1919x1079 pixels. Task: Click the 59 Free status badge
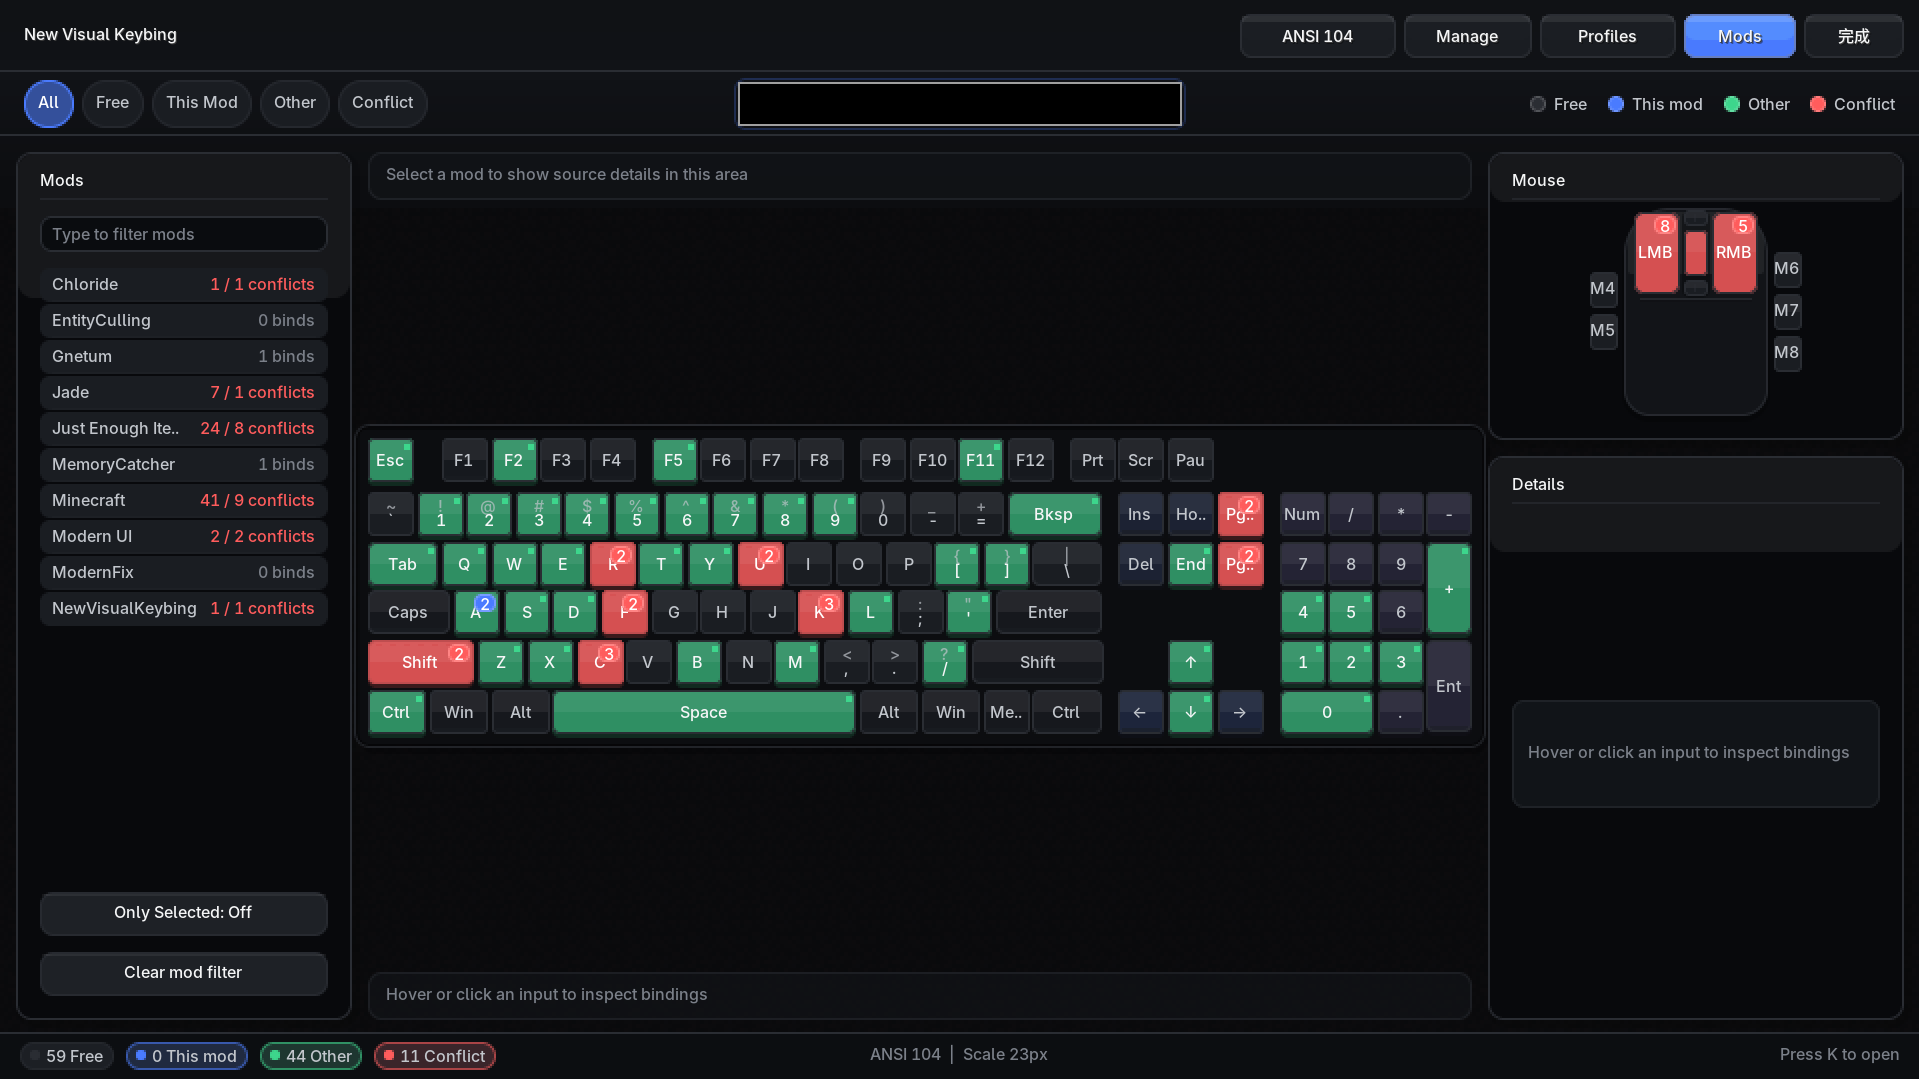67,1056
